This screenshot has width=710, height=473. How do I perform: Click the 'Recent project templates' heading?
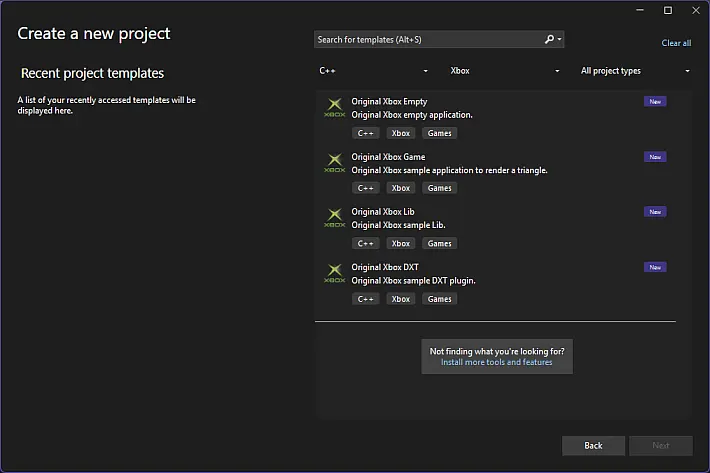point(92,73)
